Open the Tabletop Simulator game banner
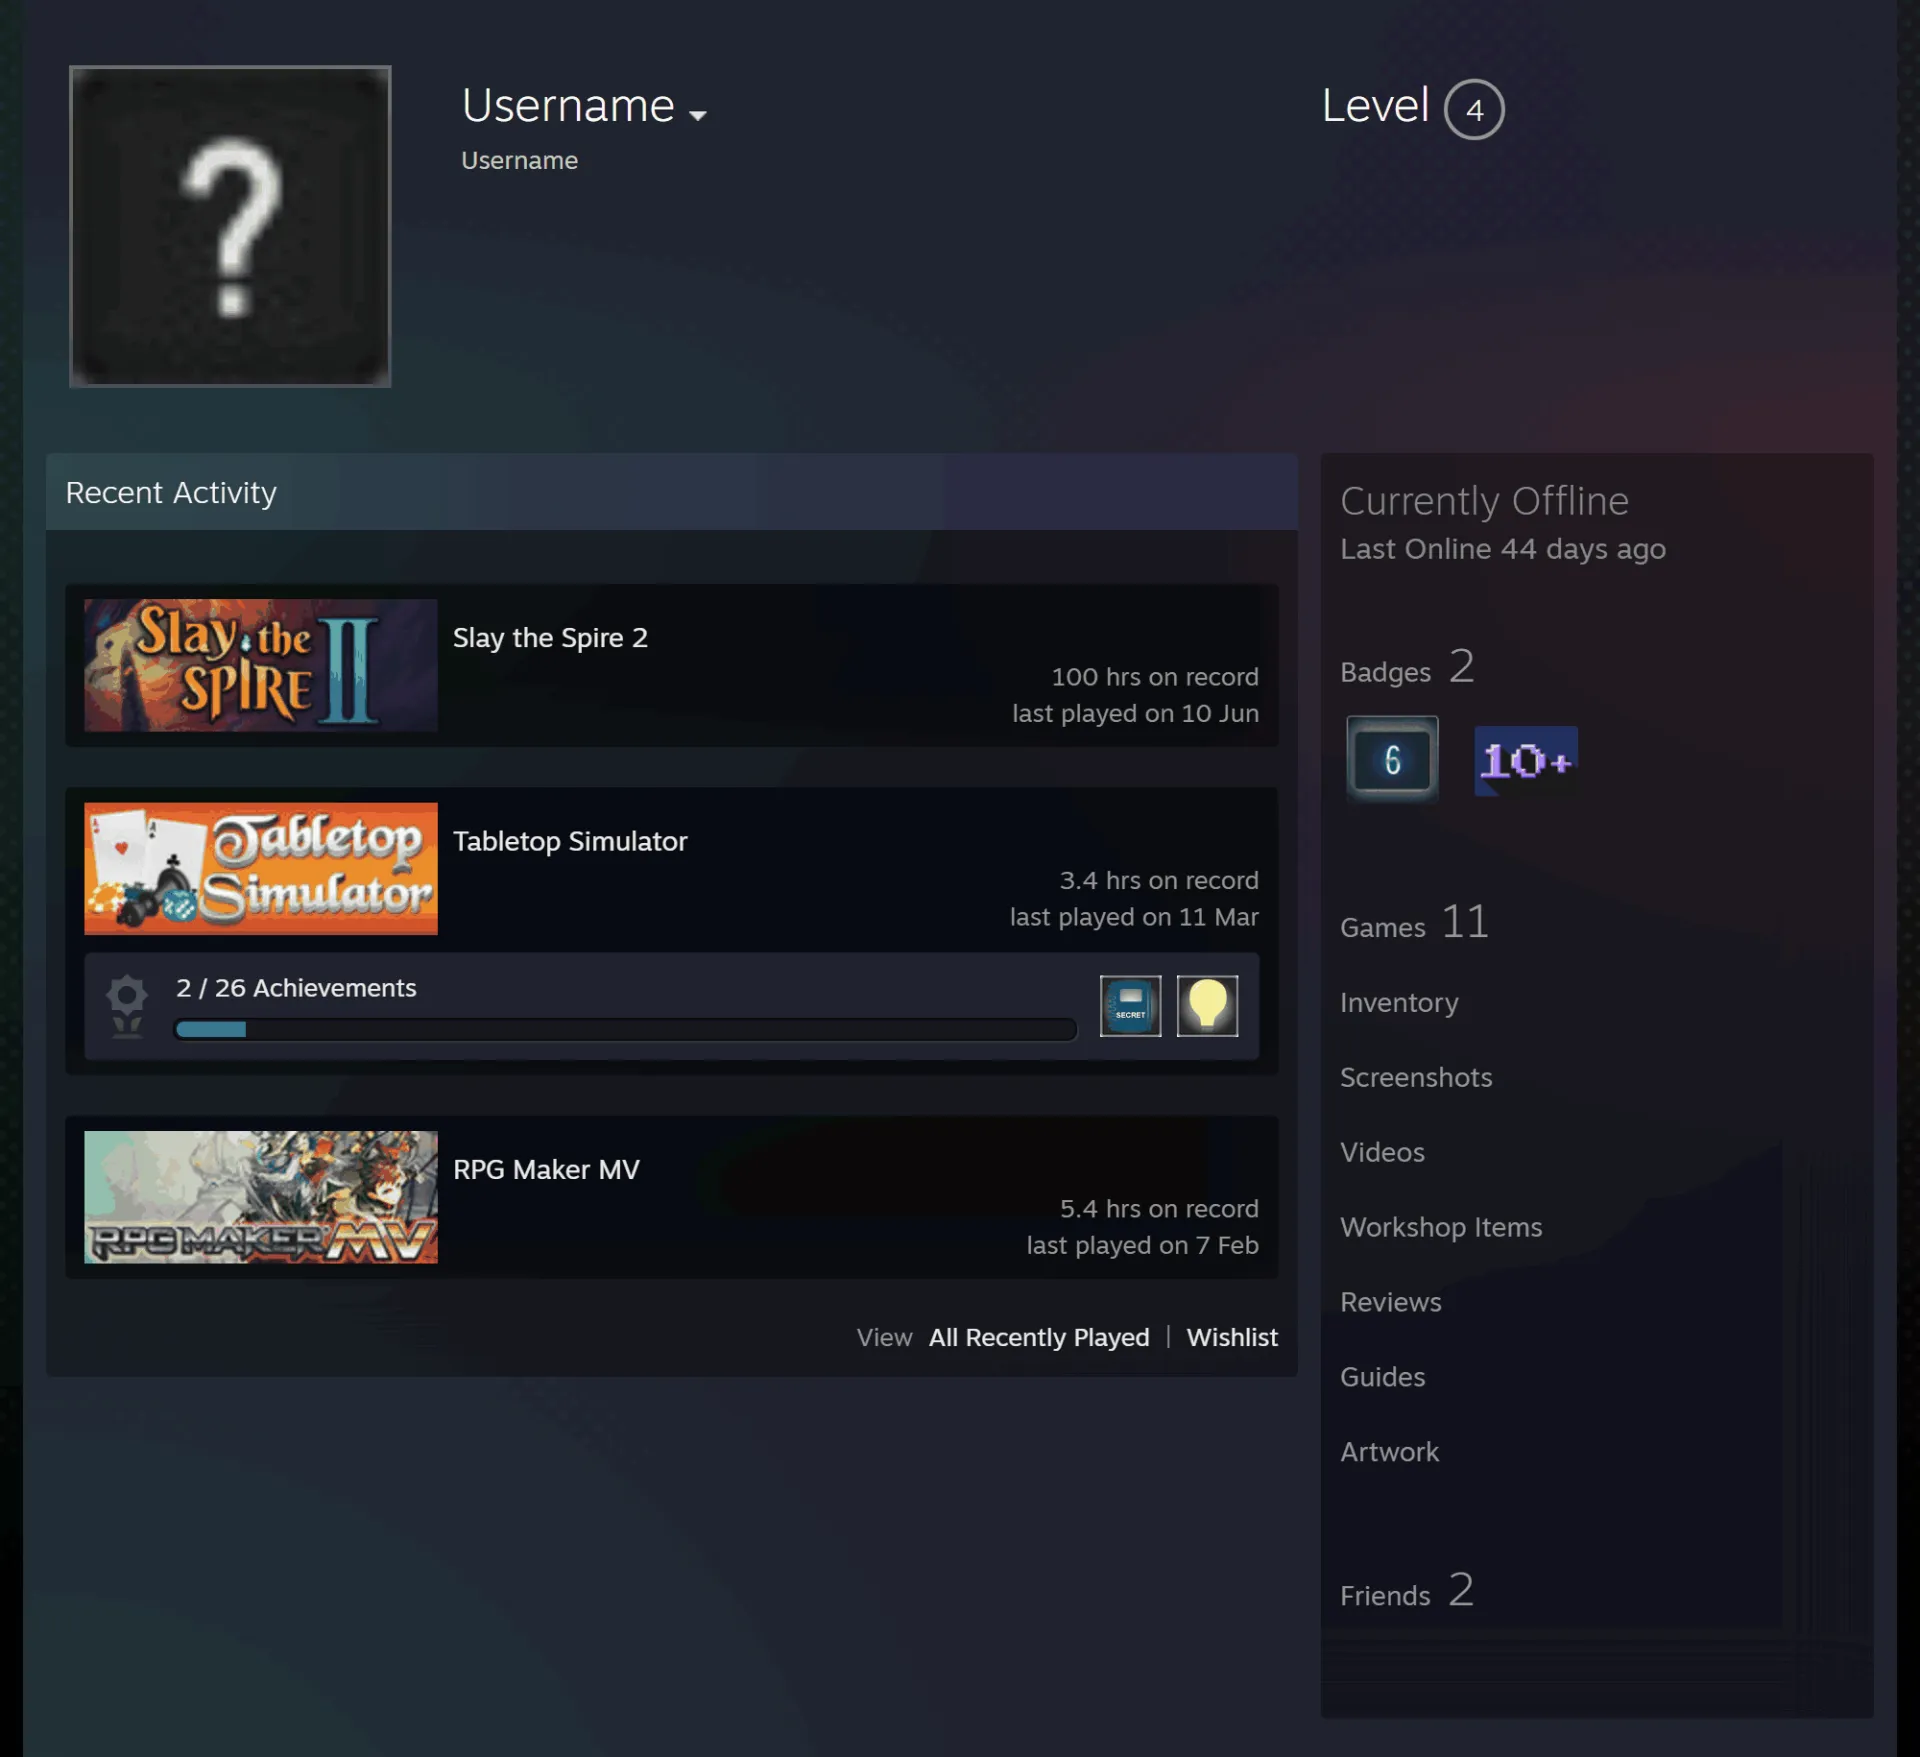 (261, 869)
